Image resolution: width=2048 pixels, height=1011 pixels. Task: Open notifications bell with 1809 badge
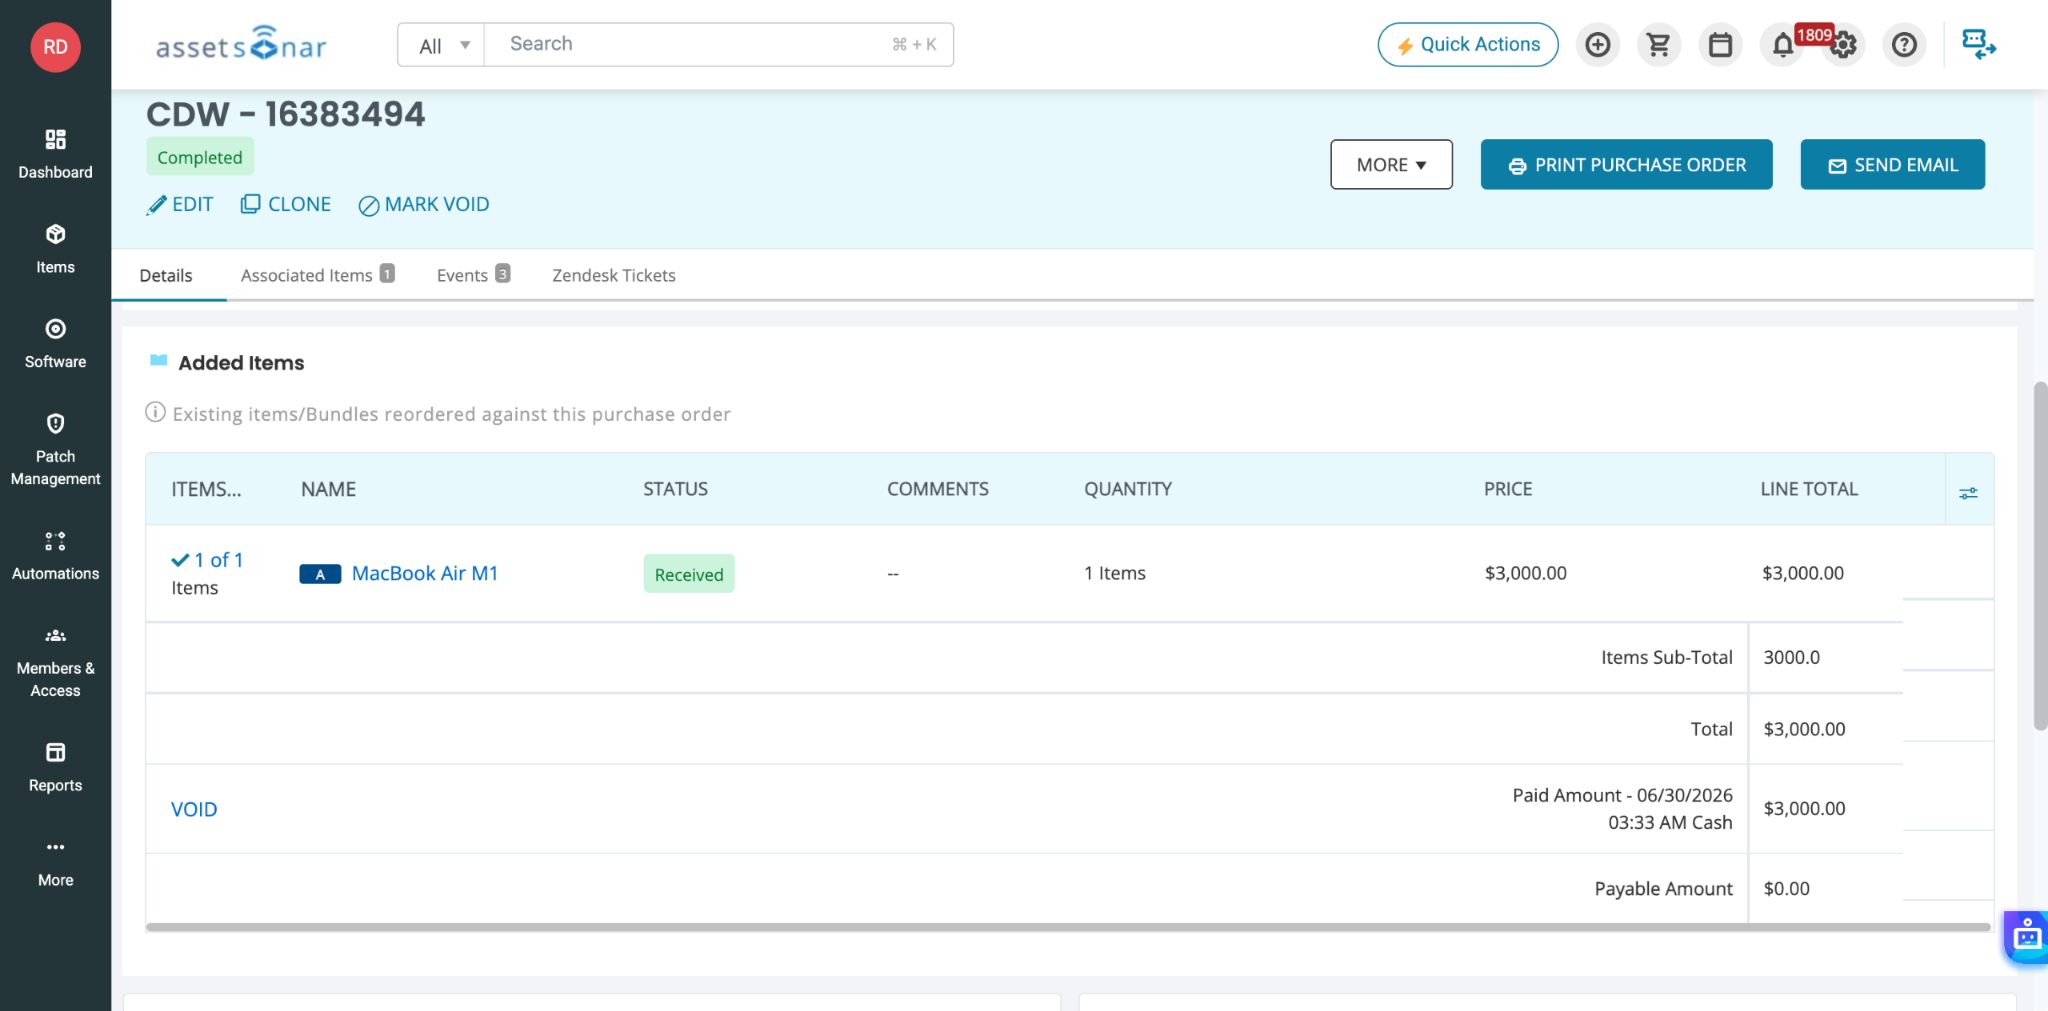[1782, 45]
